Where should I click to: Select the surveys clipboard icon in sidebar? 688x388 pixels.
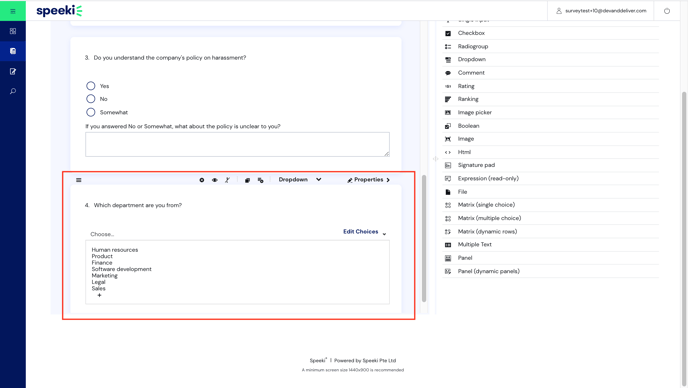coord(13,51)
